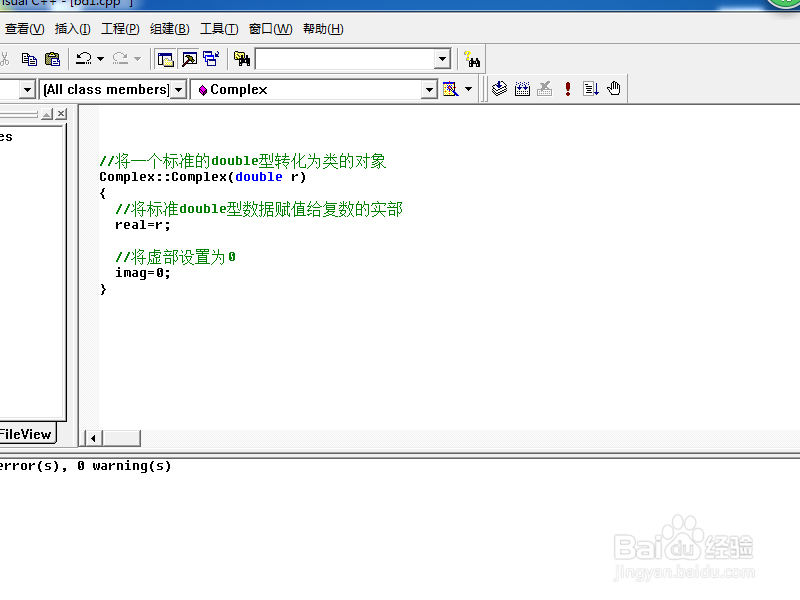
Task: Open the Complex member combo box
Action: 313,90
